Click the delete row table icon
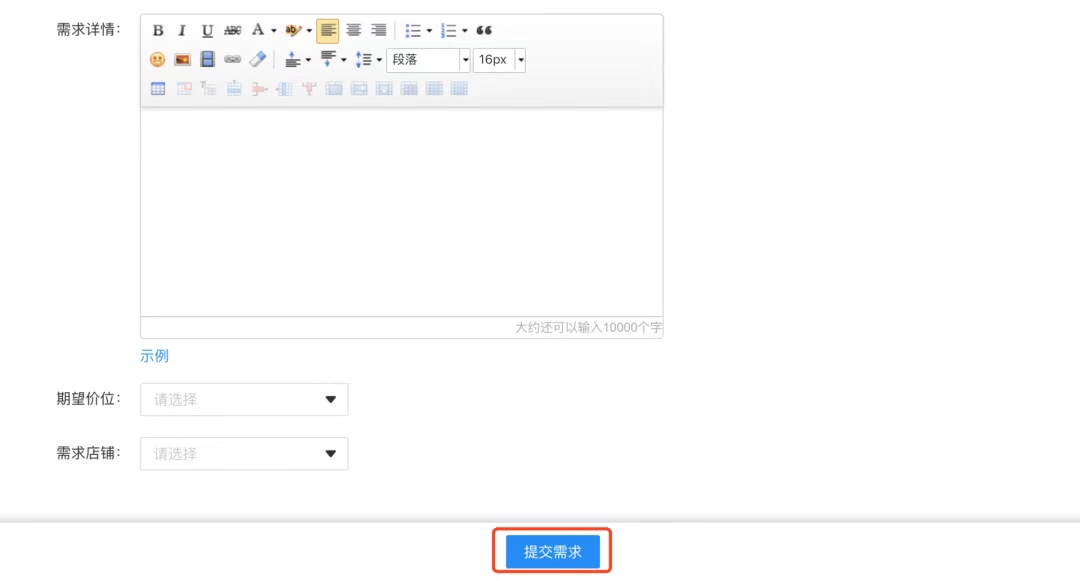The width and height of the screenshot is (1080, 581). (x=259, y=89)
